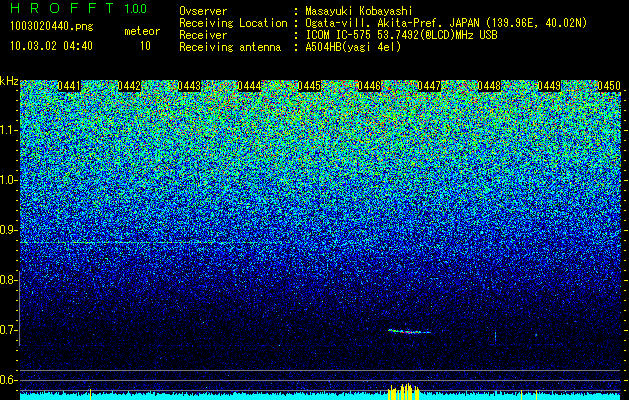Click the 0444 time marker

[249, 86]
